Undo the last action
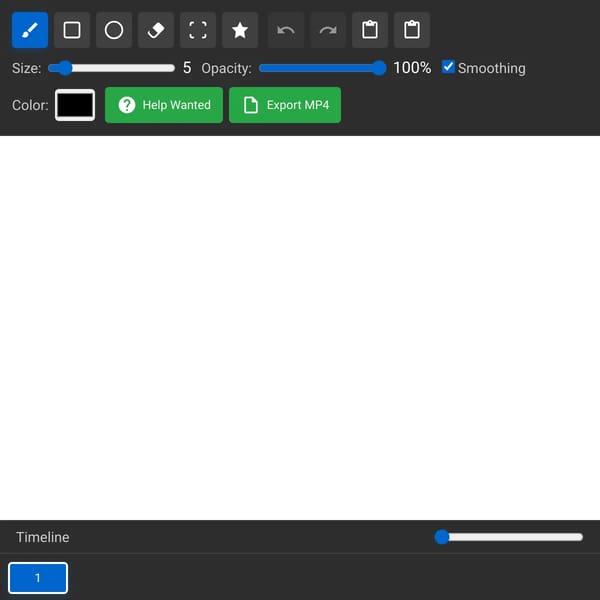The image size is (600, 600). click(286, 30)
